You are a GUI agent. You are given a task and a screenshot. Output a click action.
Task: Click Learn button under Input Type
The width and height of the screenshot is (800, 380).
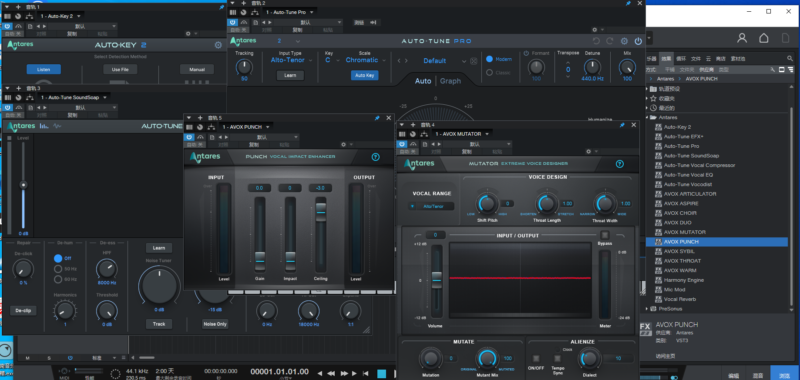click(290, 75)
